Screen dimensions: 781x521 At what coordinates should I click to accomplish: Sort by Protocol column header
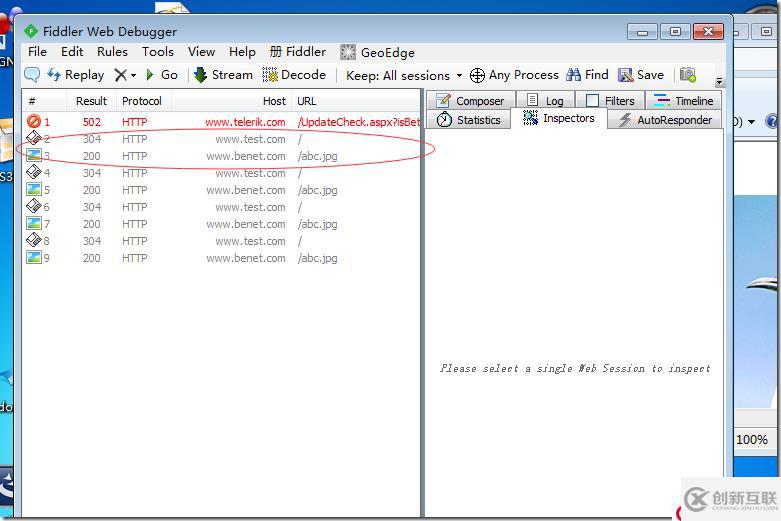point(142,101)
